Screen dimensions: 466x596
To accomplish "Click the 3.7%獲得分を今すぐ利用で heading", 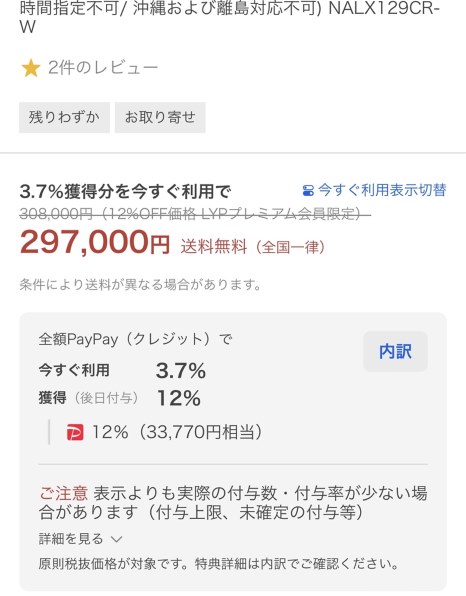I will (125, 191).
